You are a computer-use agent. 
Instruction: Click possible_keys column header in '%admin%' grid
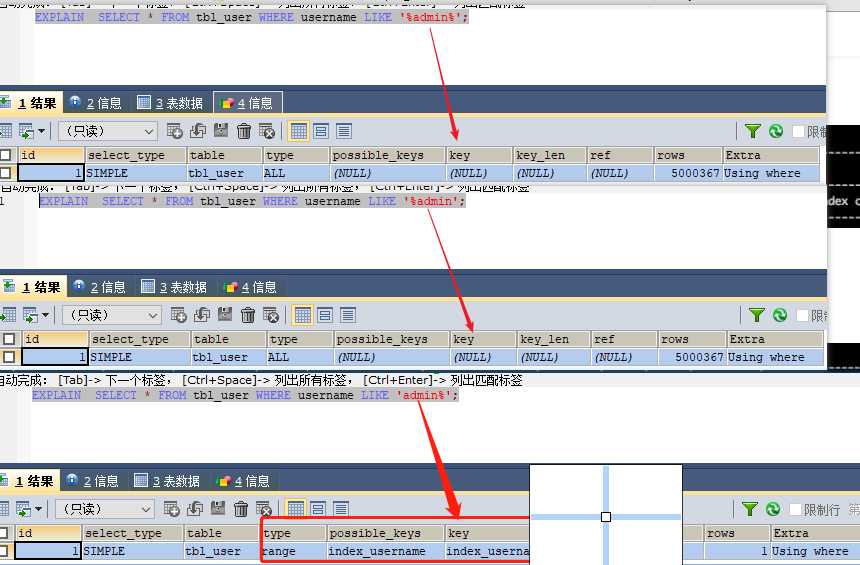[387, 155]
